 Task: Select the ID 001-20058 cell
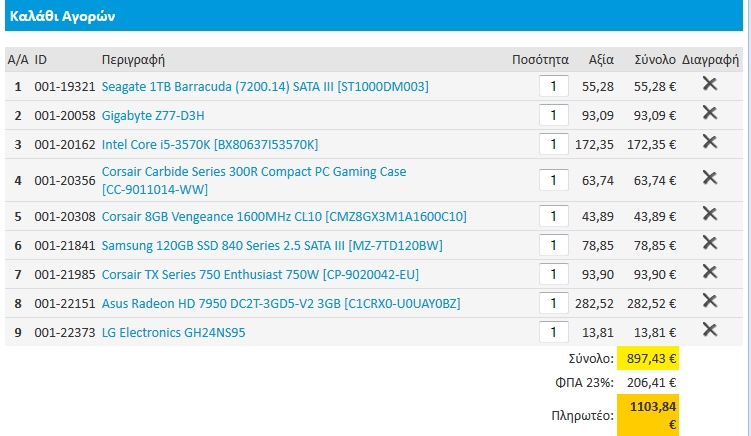pos(65,116)
